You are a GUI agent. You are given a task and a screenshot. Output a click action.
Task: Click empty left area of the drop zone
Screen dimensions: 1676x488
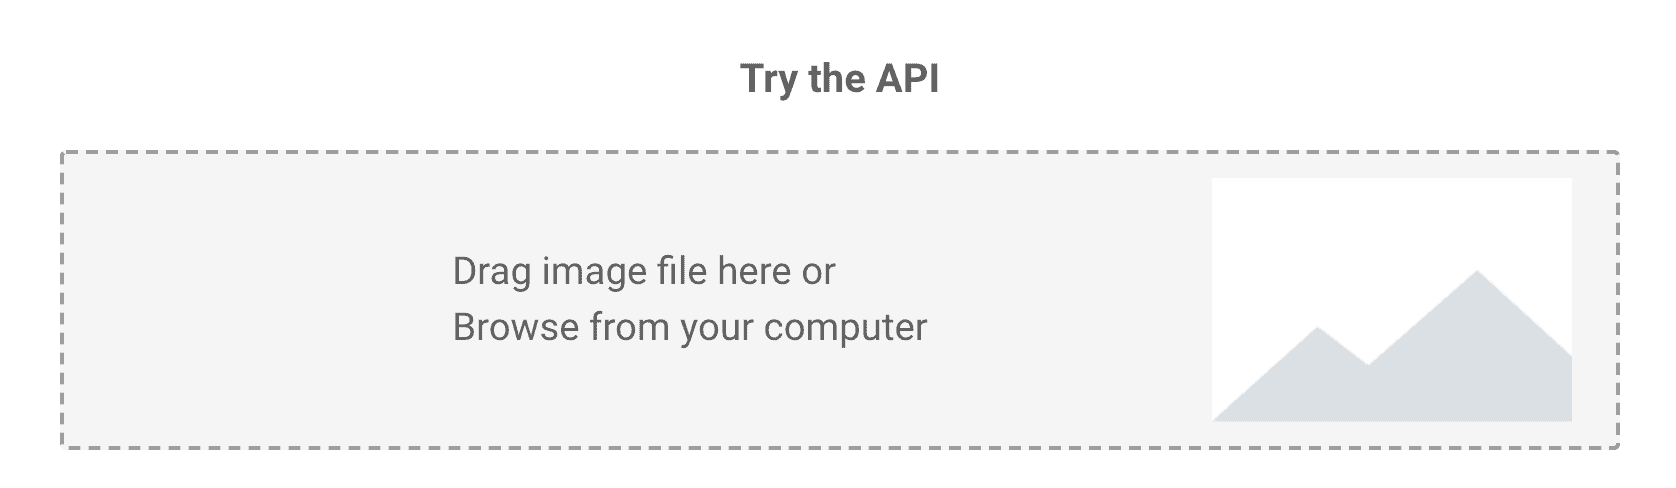(x=250, y=300)
